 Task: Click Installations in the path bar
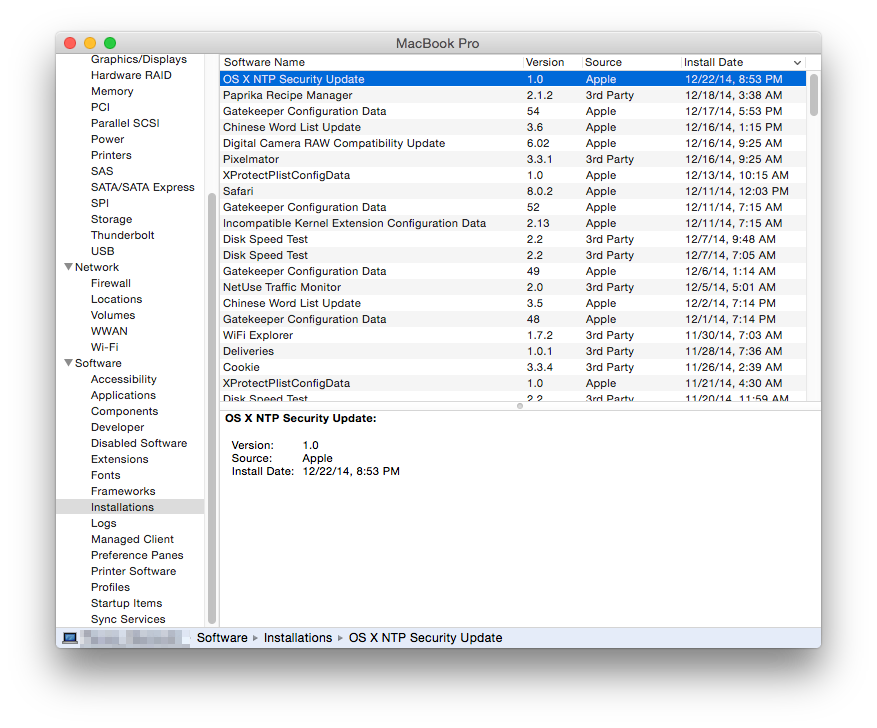click(298, 638)
